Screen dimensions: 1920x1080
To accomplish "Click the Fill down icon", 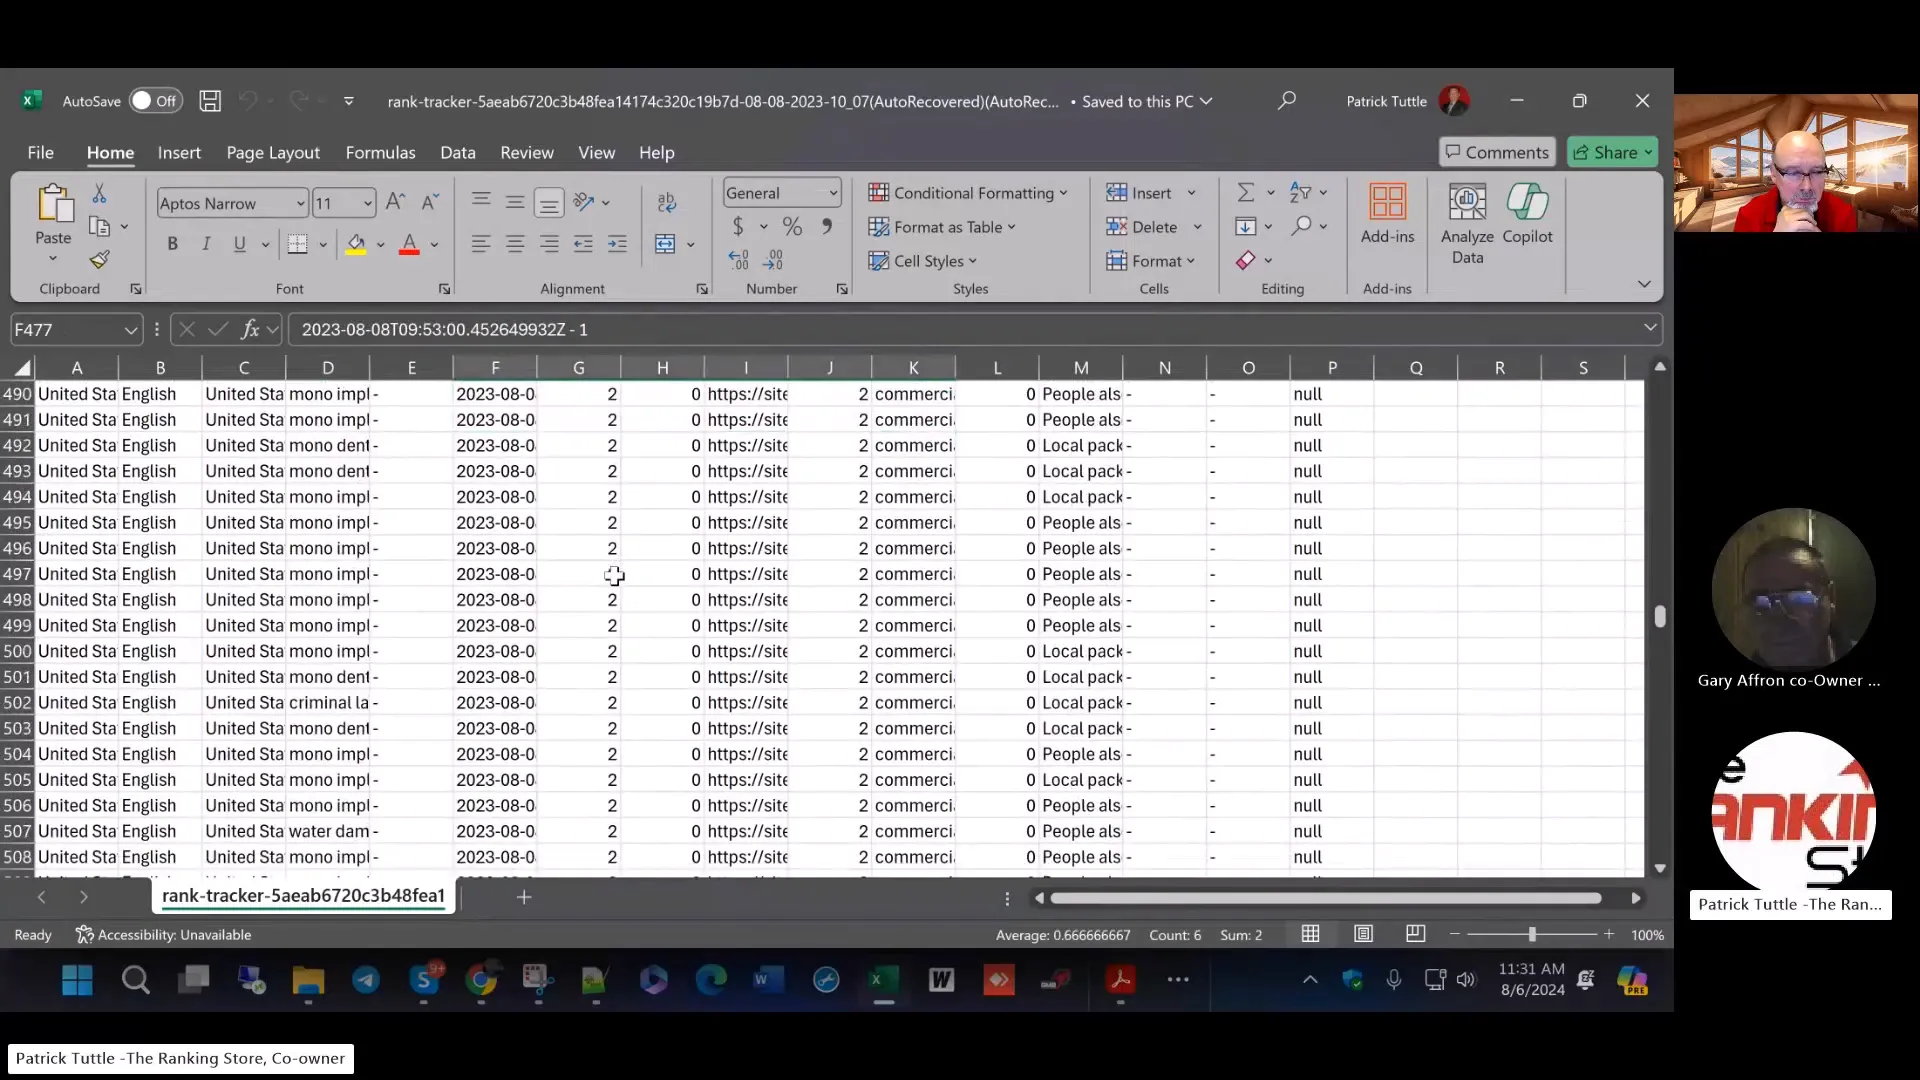I will (1246, 227).
